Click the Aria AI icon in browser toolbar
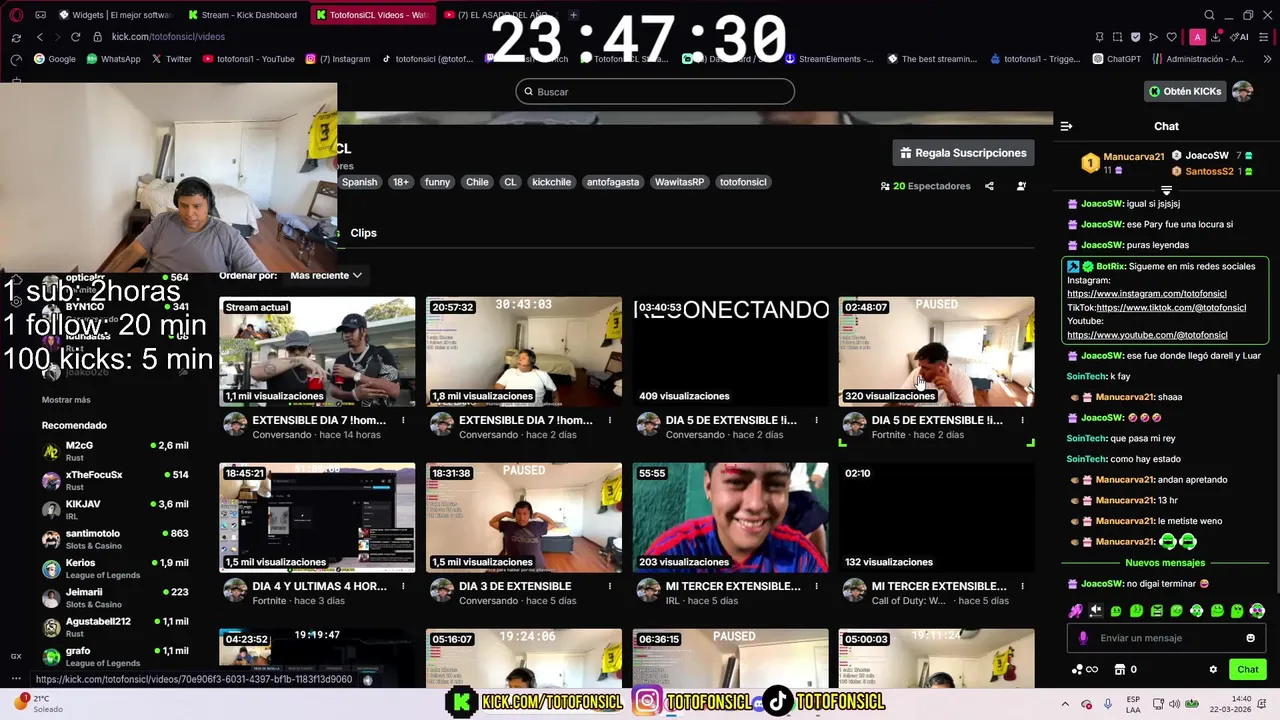The image size is (1280, 720). coord(1239,37)
